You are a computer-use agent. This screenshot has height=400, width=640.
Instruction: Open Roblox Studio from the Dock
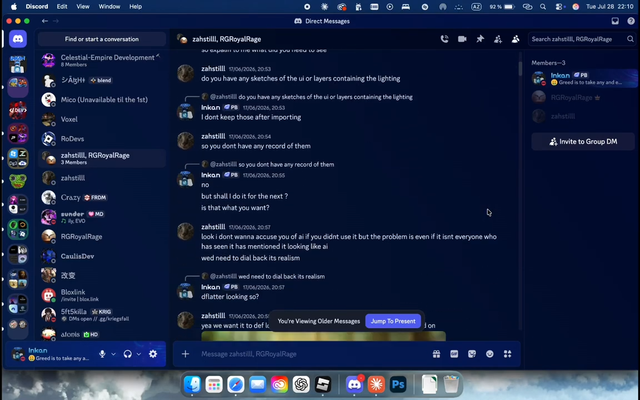(x=323, y=384)
